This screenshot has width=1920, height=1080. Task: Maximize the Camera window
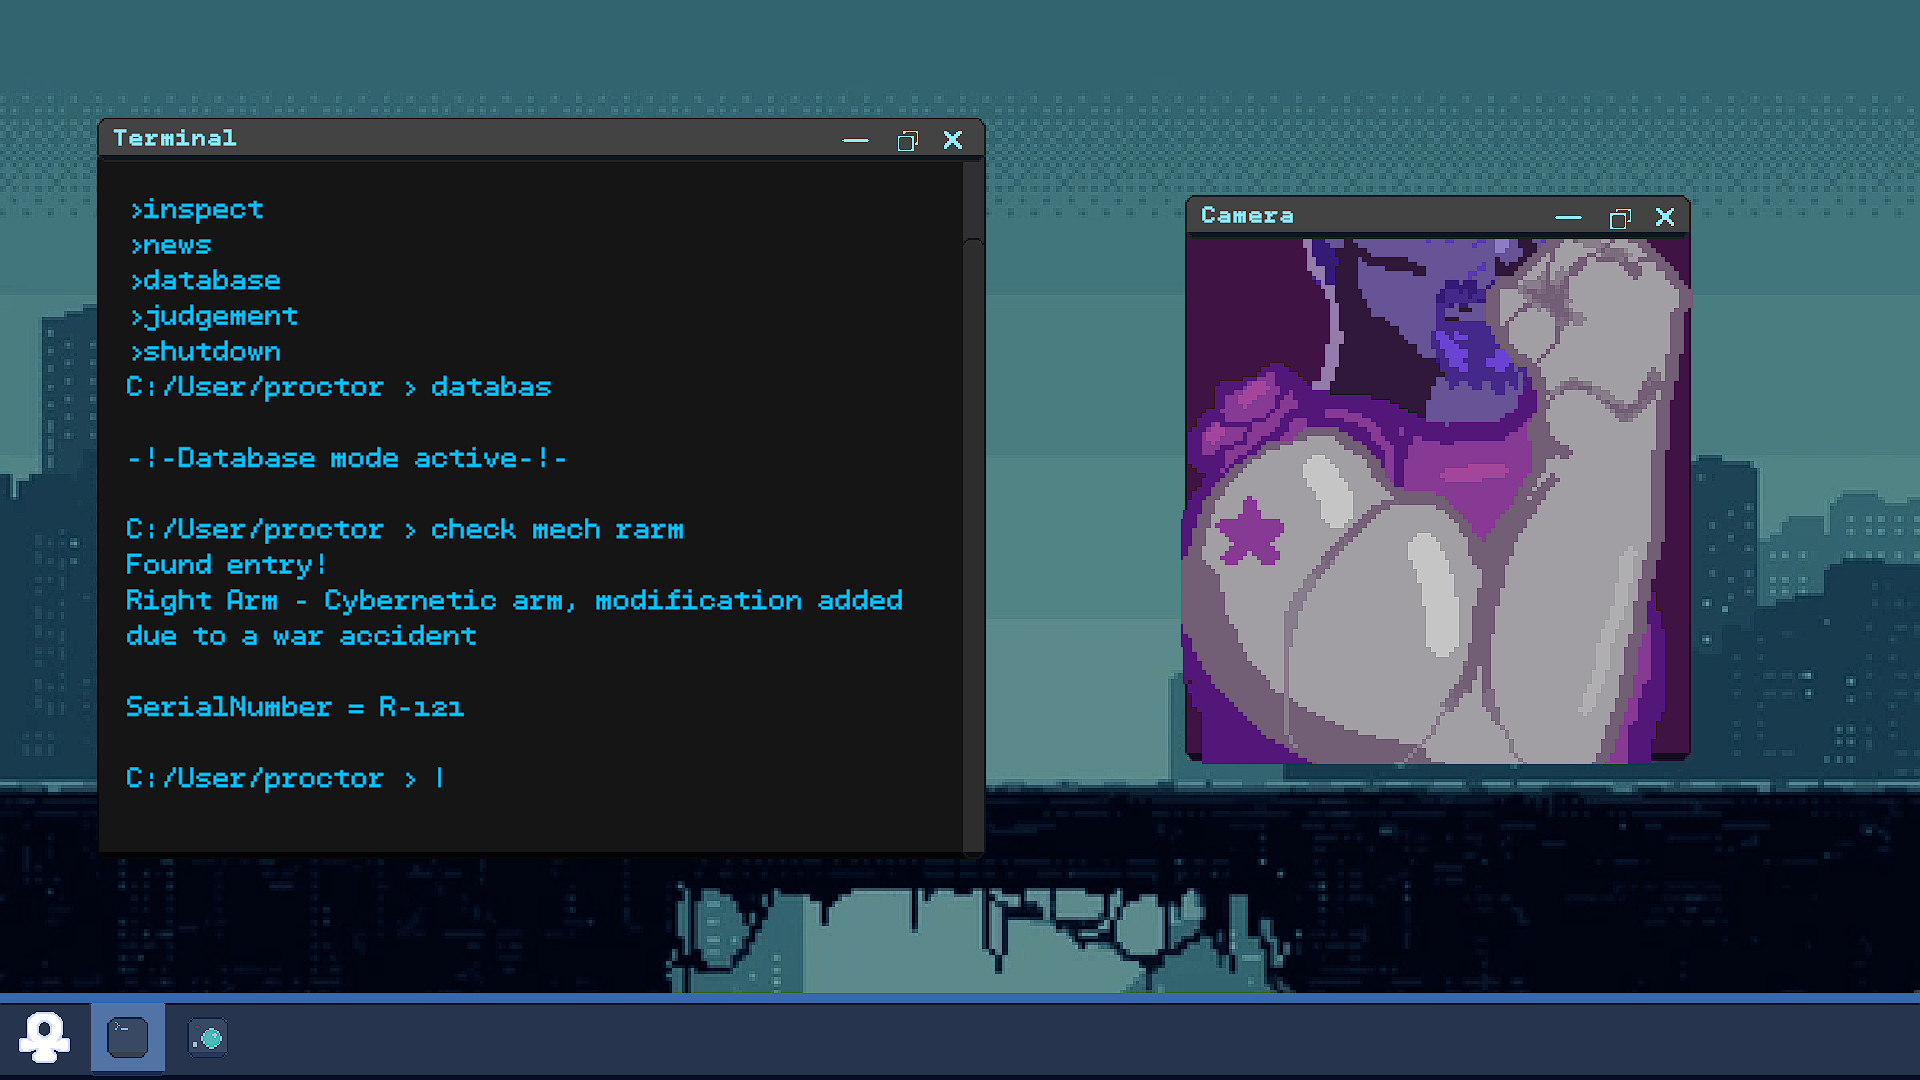point(1620,218)
